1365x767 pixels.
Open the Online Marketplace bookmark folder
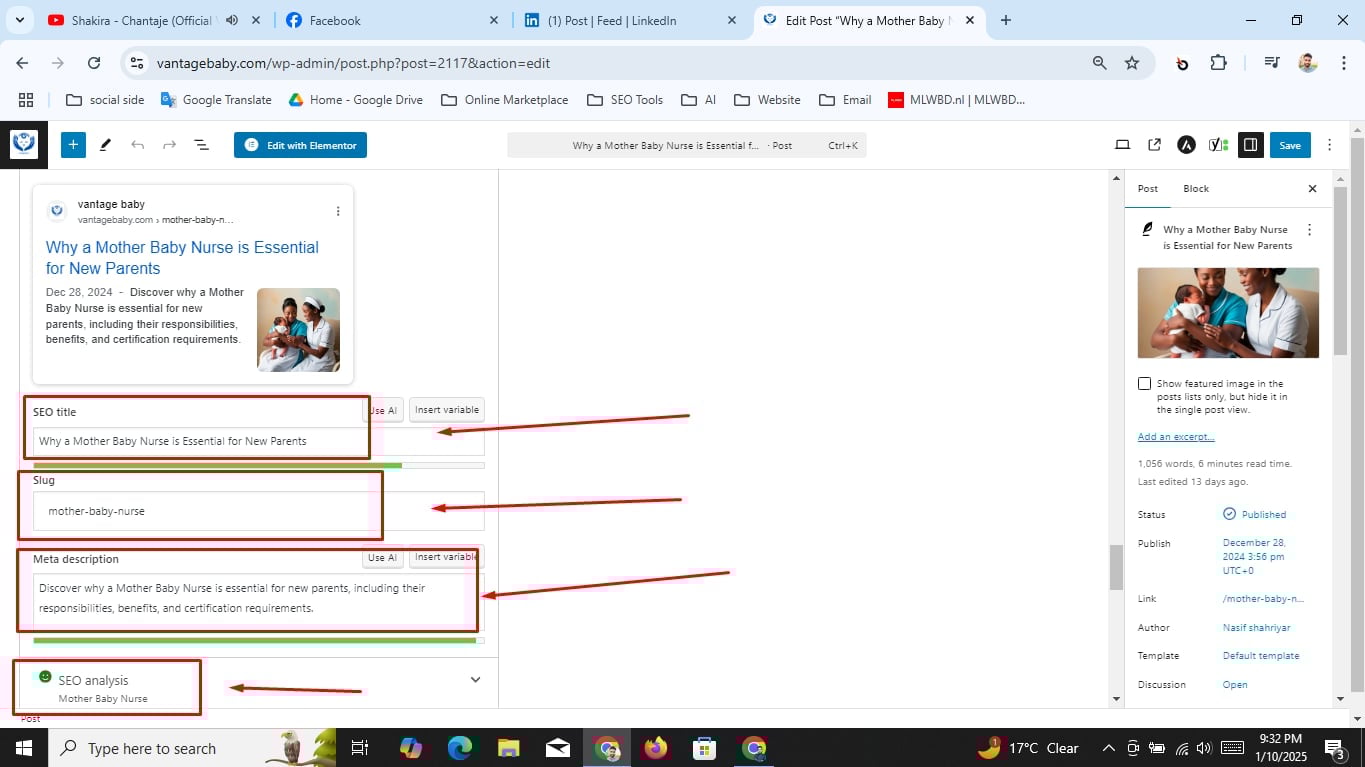tap(504, 100)
